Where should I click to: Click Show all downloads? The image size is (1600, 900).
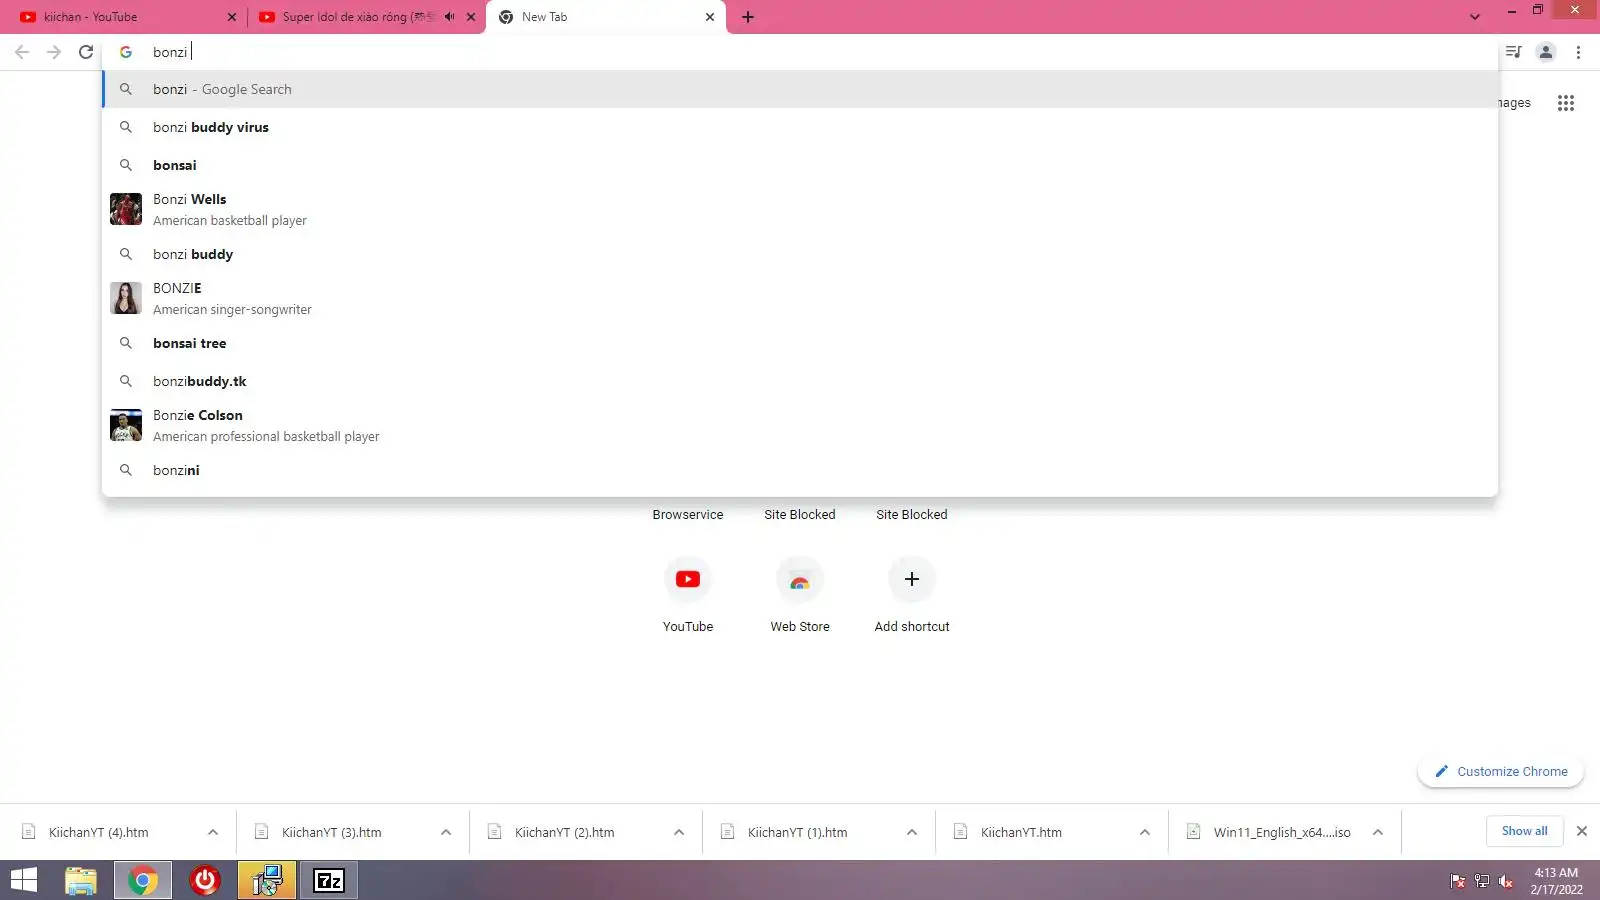tap(1524, 831)
